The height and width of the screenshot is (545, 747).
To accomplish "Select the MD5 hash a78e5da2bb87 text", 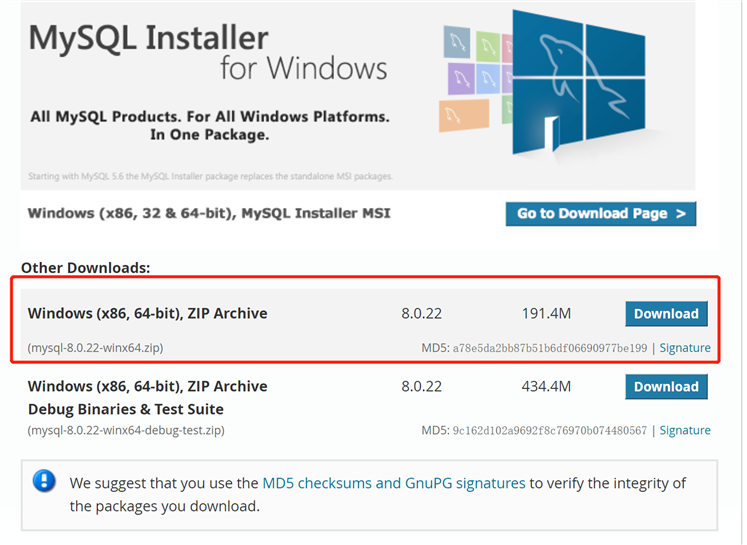I will (x=550, y=348).
